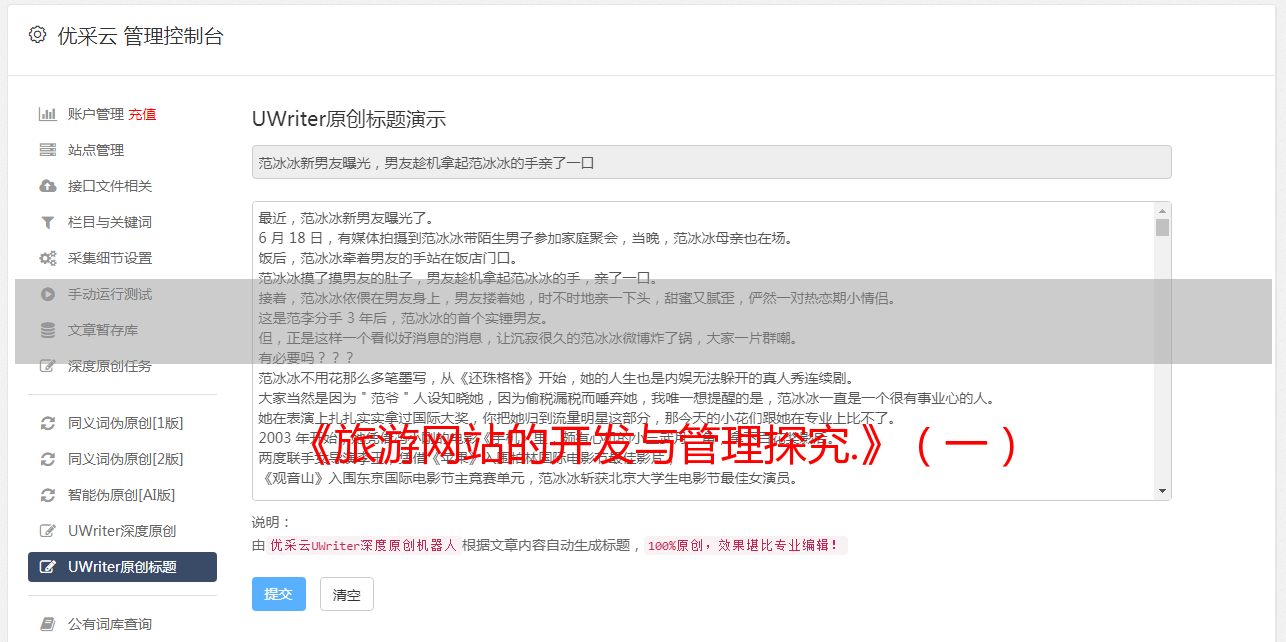Click the gear icon beside 优采云 管理控制台
The width and height of the screenshot is (1286, 642).
click(37, 35)
